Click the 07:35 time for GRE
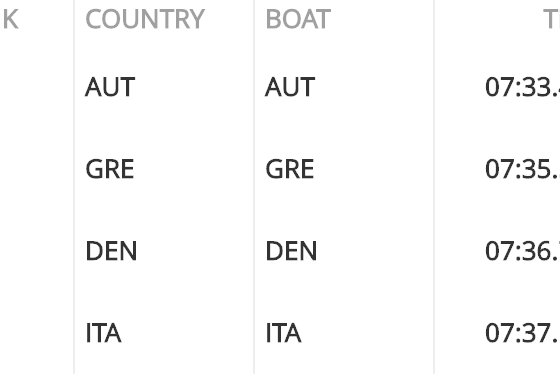560x376 pixels. (522, 169)
